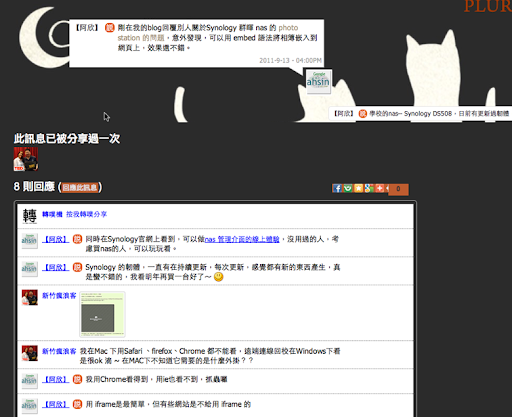Share via the Google icon
This screenshot has height=417, width=512.
pyautogui.click(x=369, y=188)
